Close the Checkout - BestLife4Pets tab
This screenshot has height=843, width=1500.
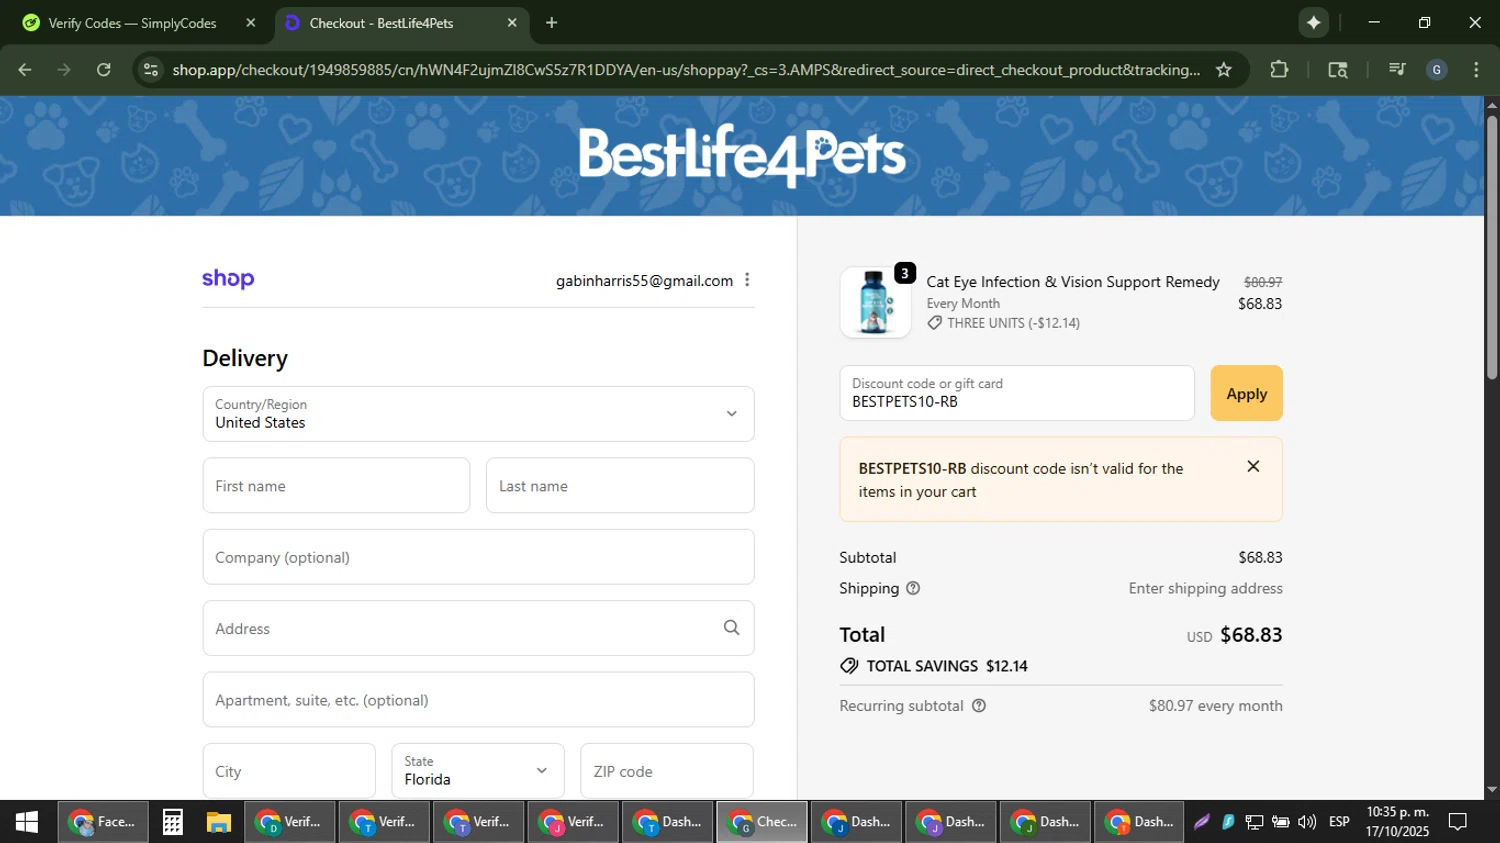512,23
